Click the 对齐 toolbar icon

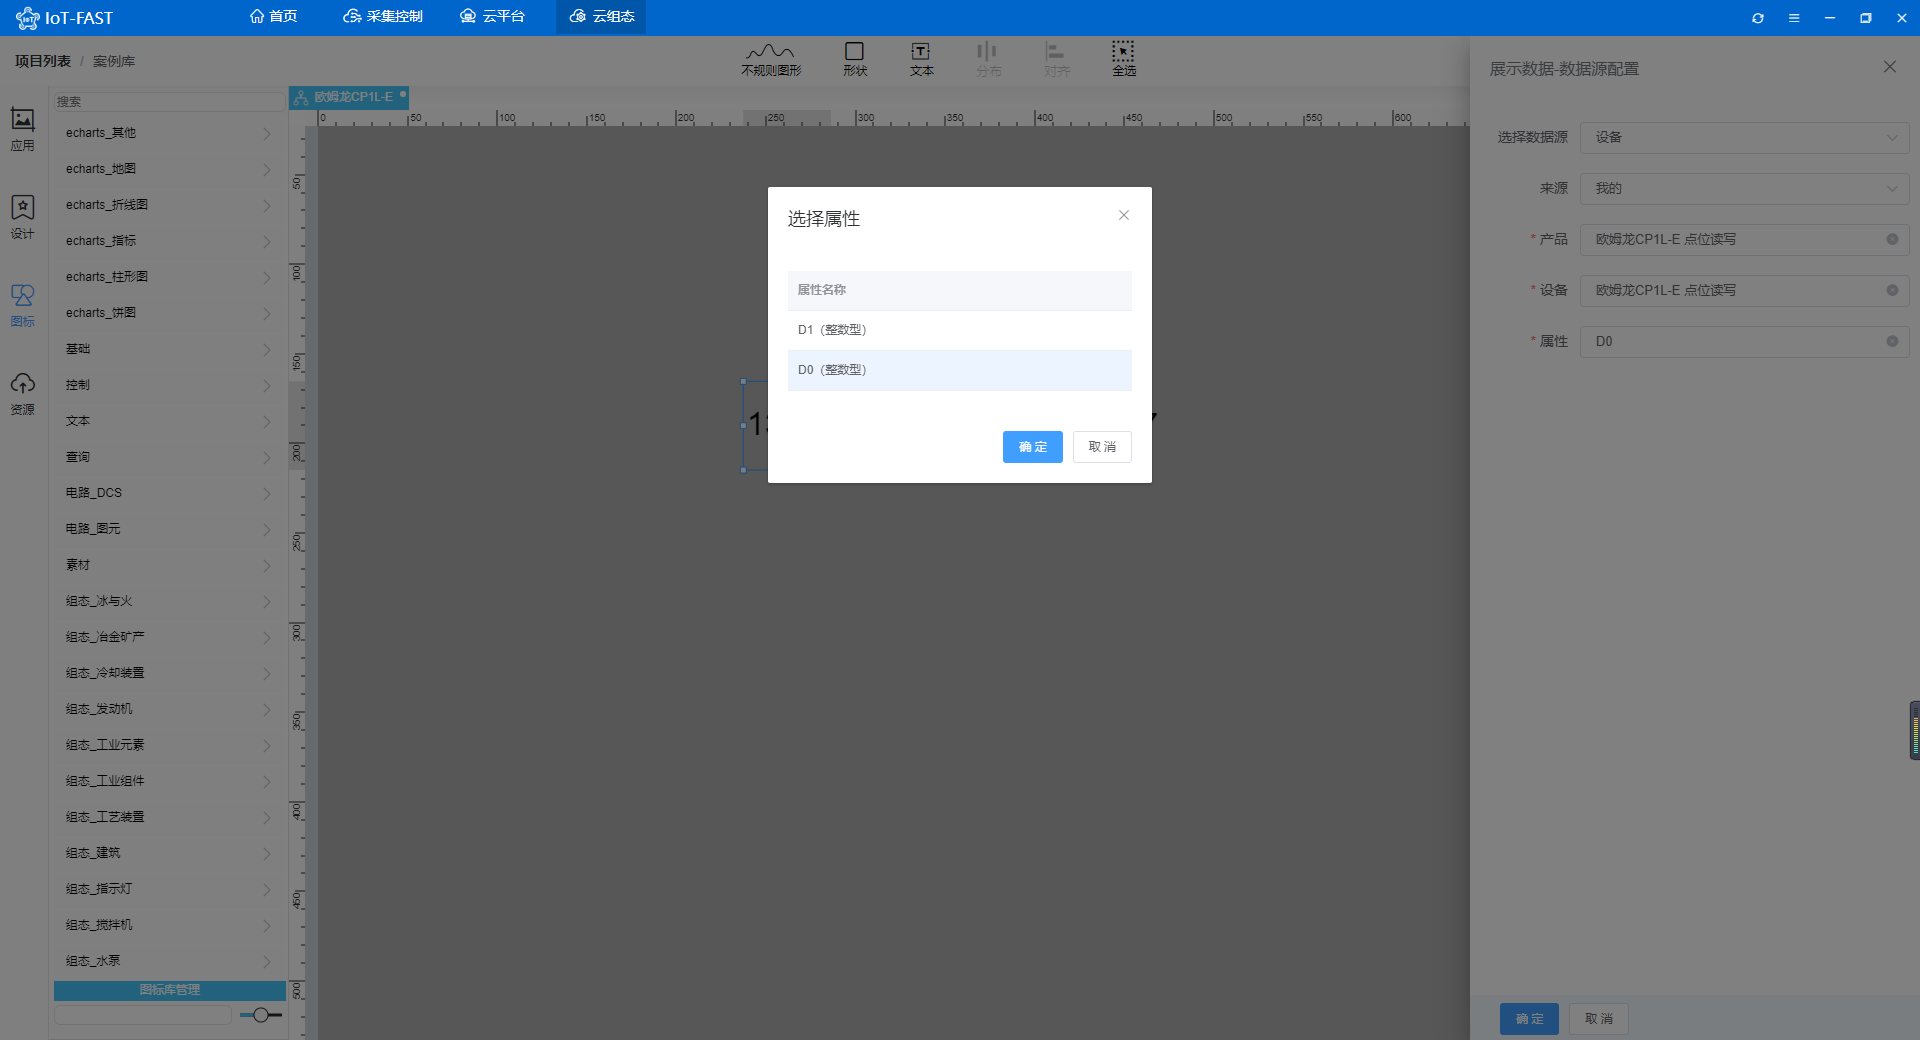pyautogui.click(x=1056, y=60)
